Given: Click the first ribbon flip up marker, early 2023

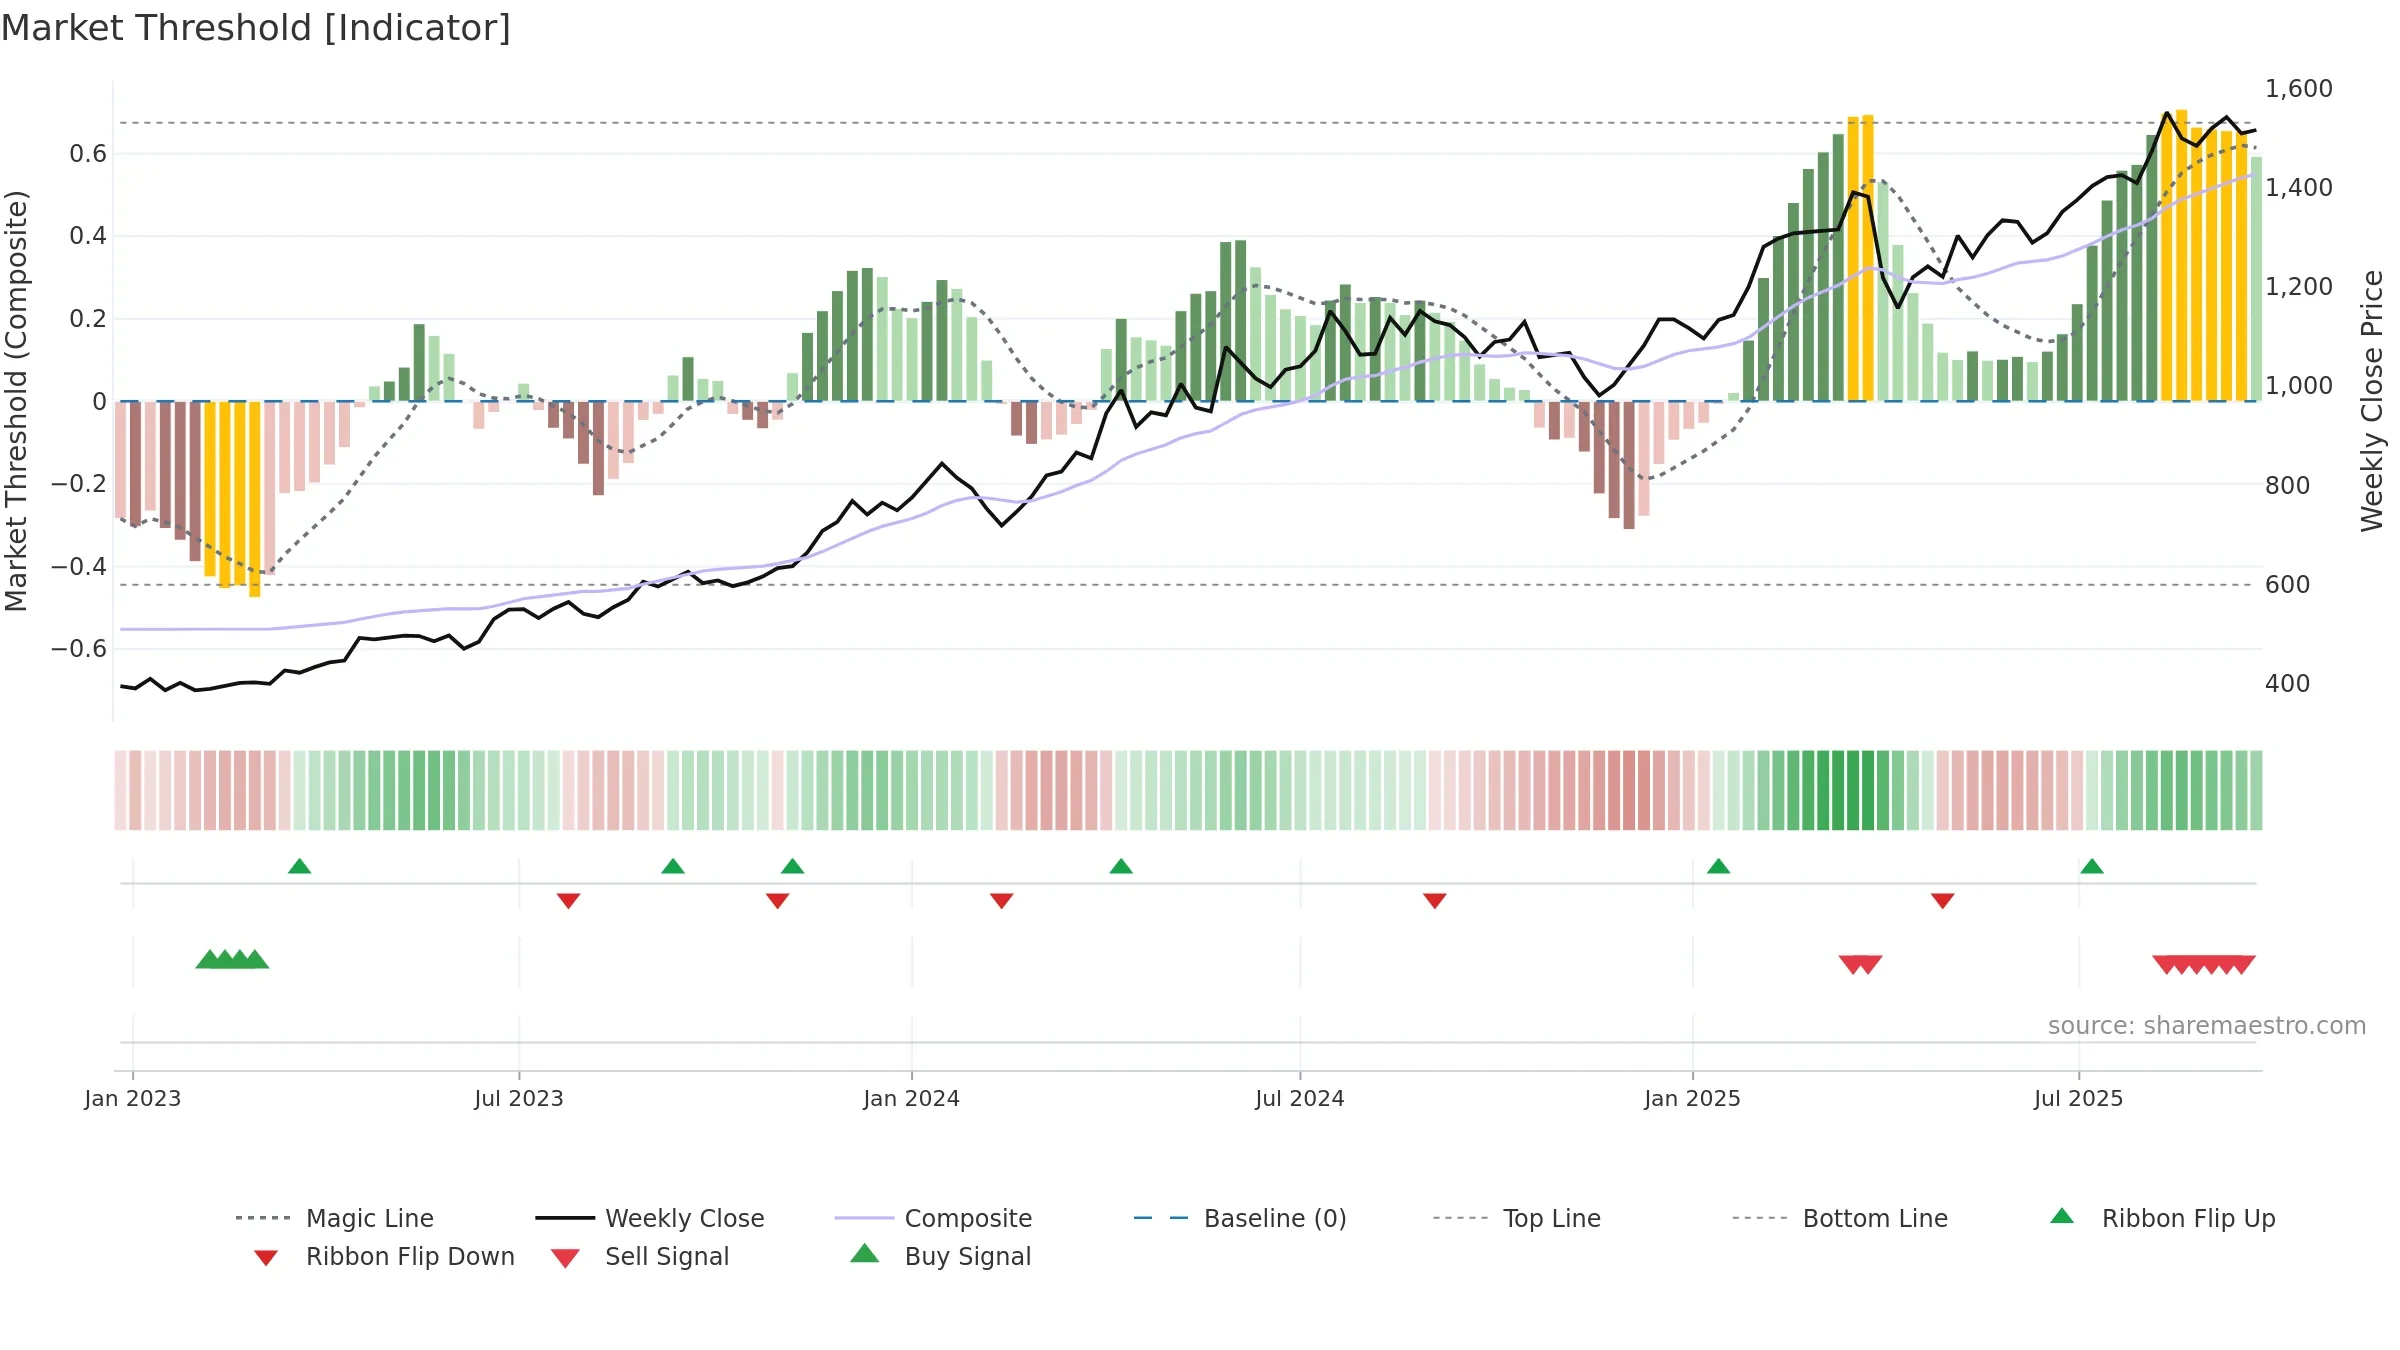Looking at the screenshot, I should click(299, 866).
